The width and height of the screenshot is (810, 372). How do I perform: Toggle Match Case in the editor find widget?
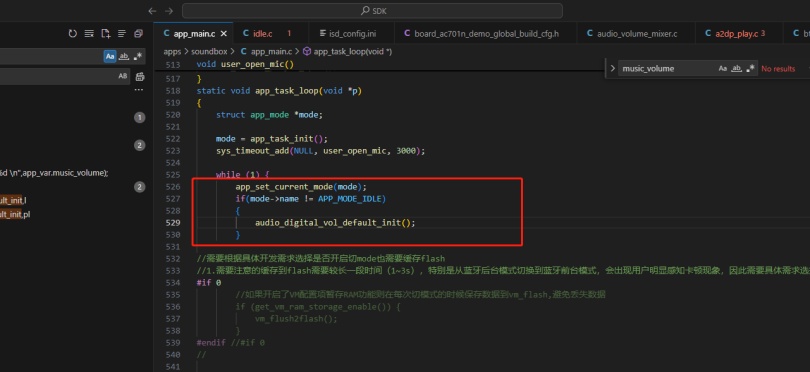coord(723,68)
